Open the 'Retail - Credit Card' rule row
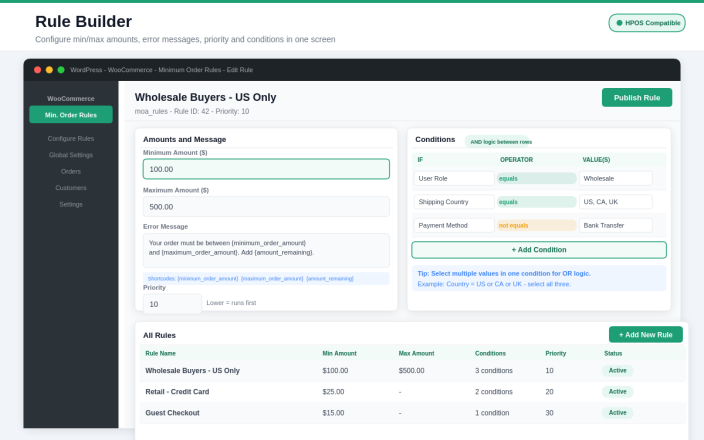This screenshot has width=704, height=440. coord(412,392)
